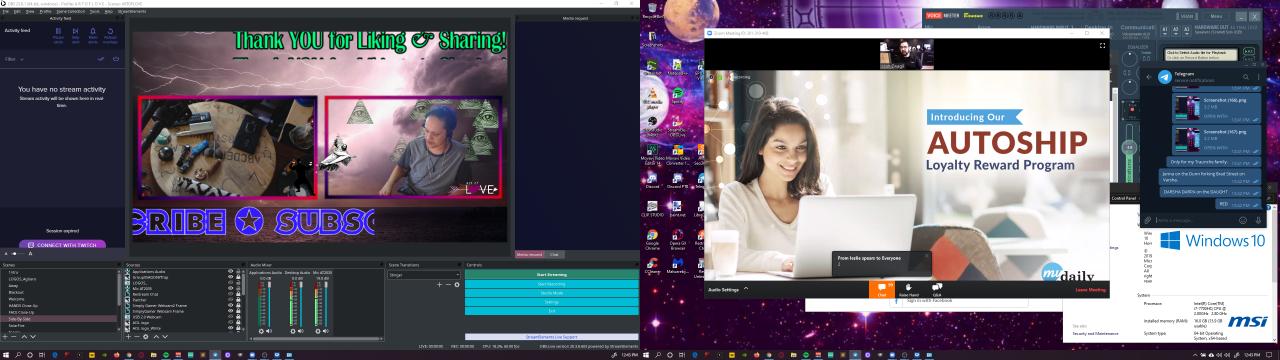
Task: Toggle visibility eye of Applications Audio source
Action: point(230,271)
